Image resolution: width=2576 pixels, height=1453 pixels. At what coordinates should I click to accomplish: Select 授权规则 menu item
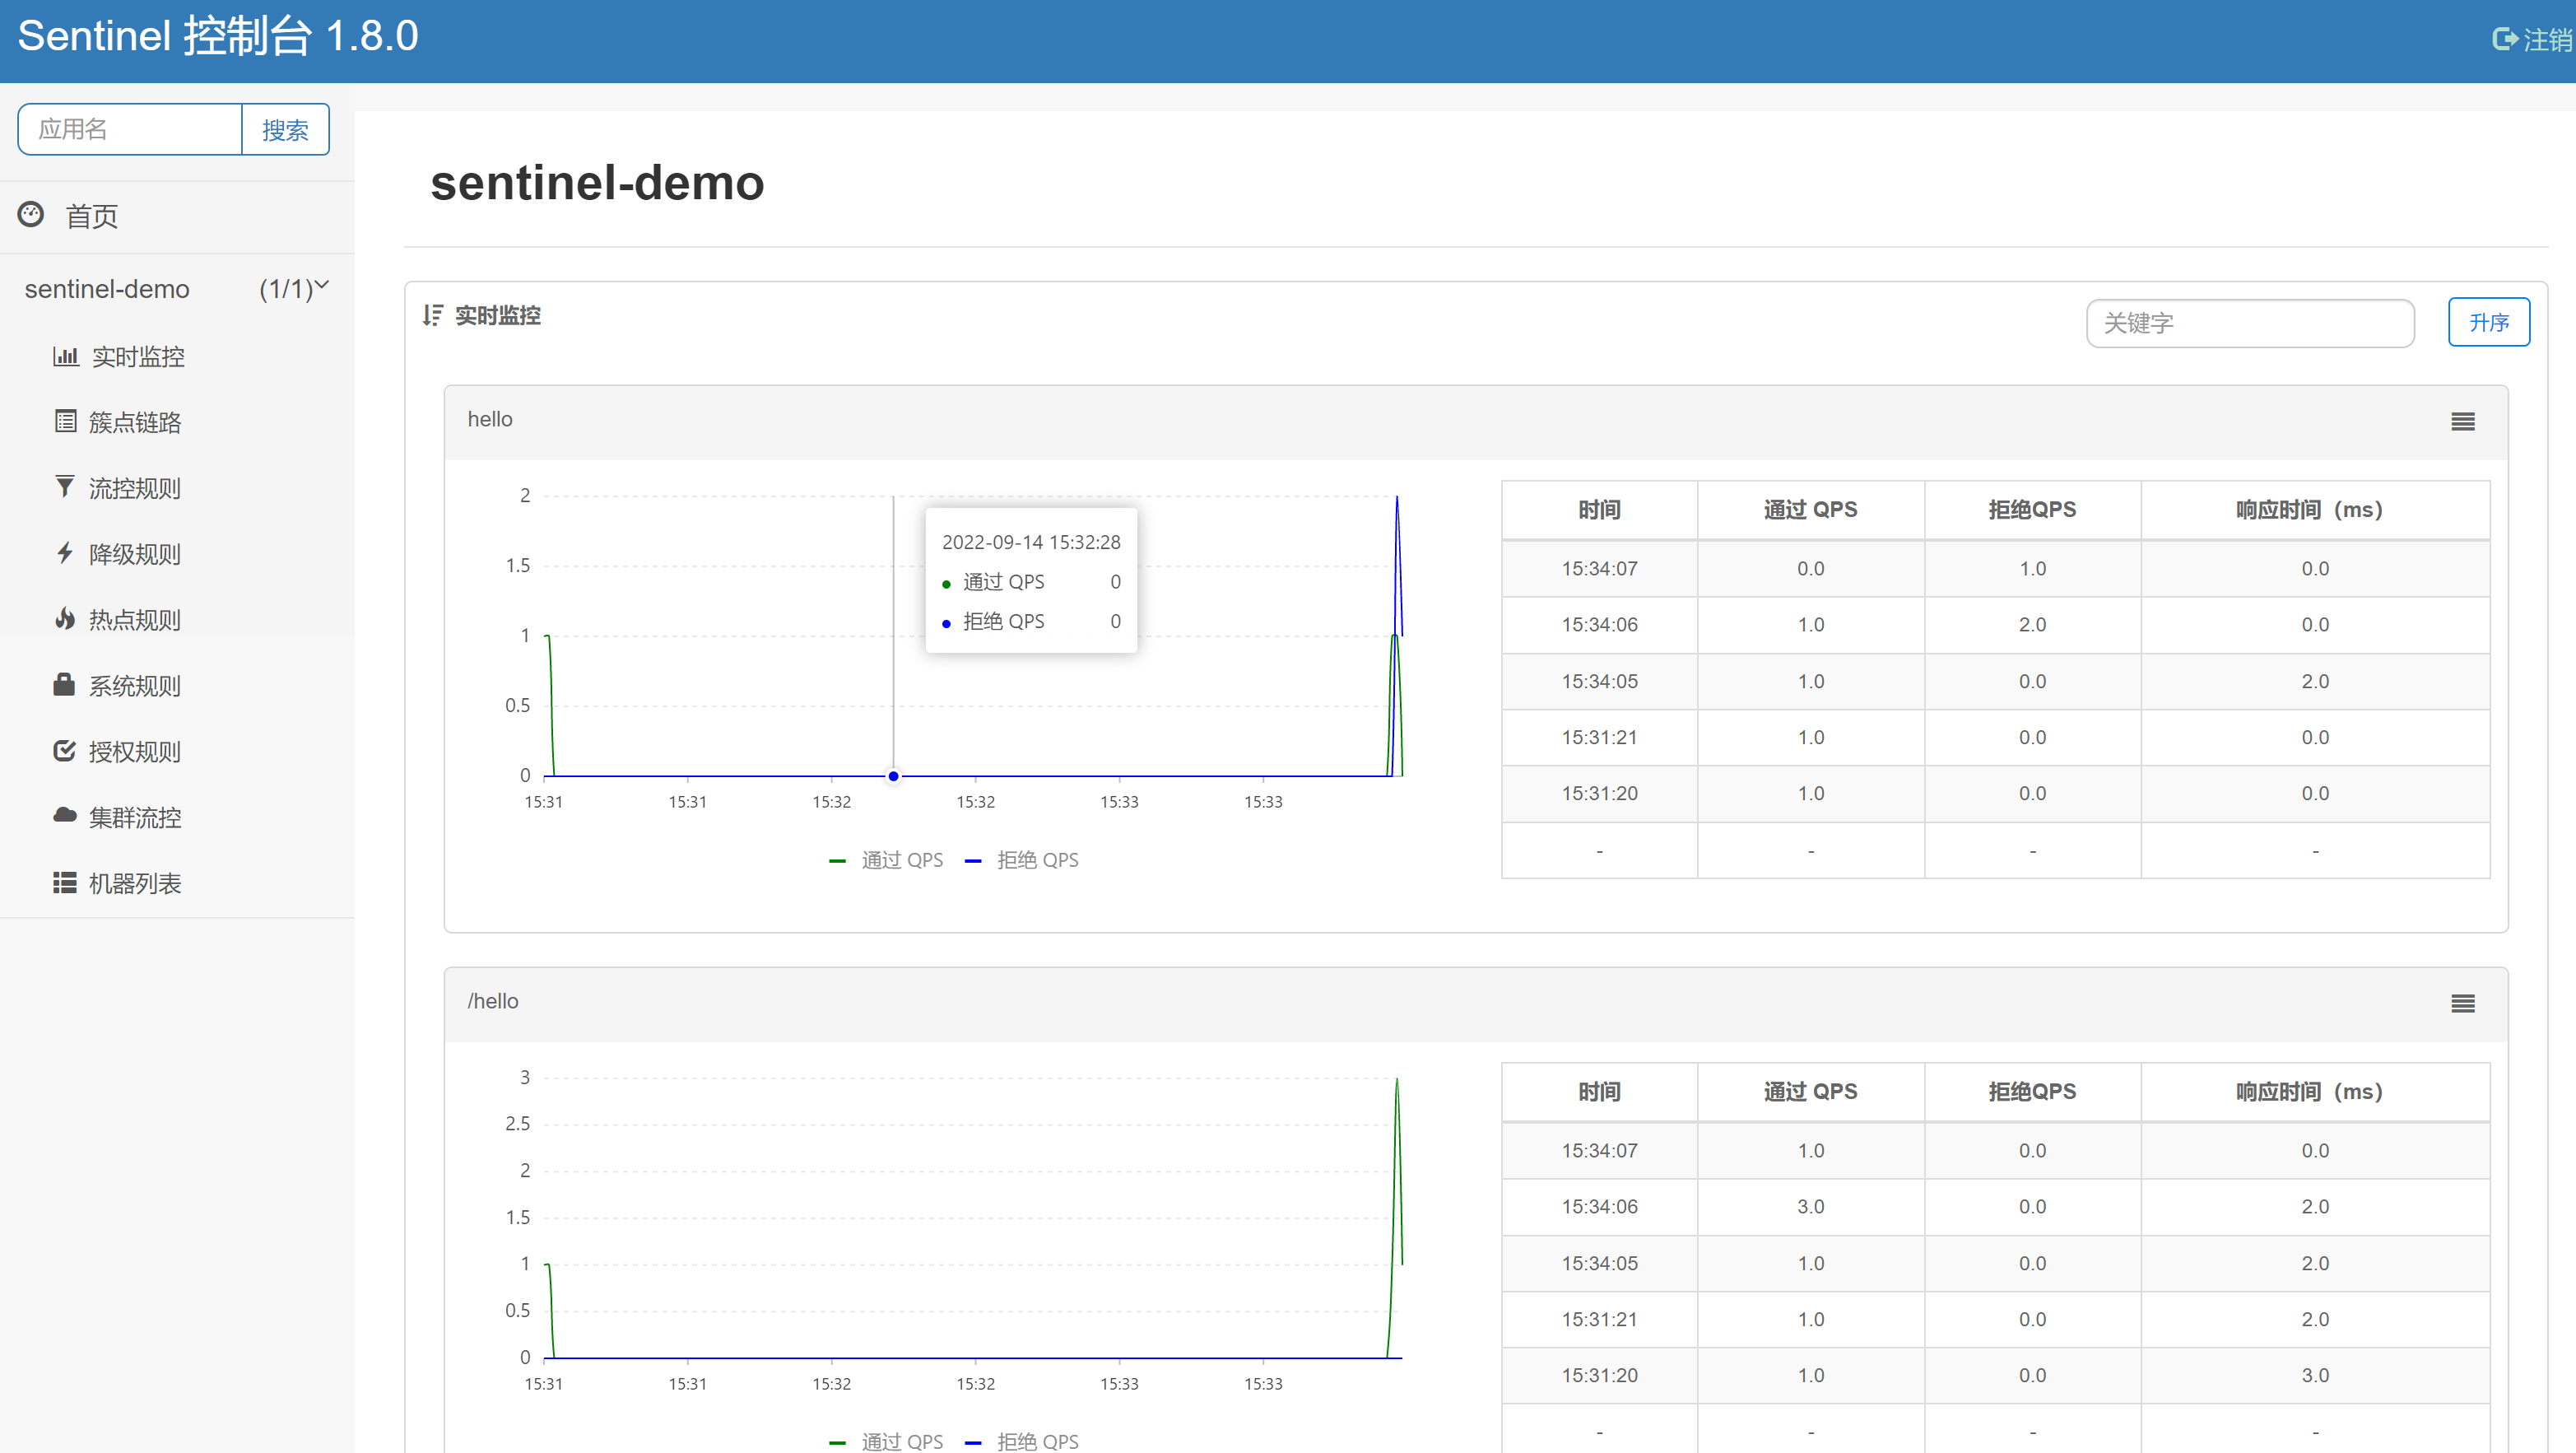pyautogui.click(x=135, y=752)
